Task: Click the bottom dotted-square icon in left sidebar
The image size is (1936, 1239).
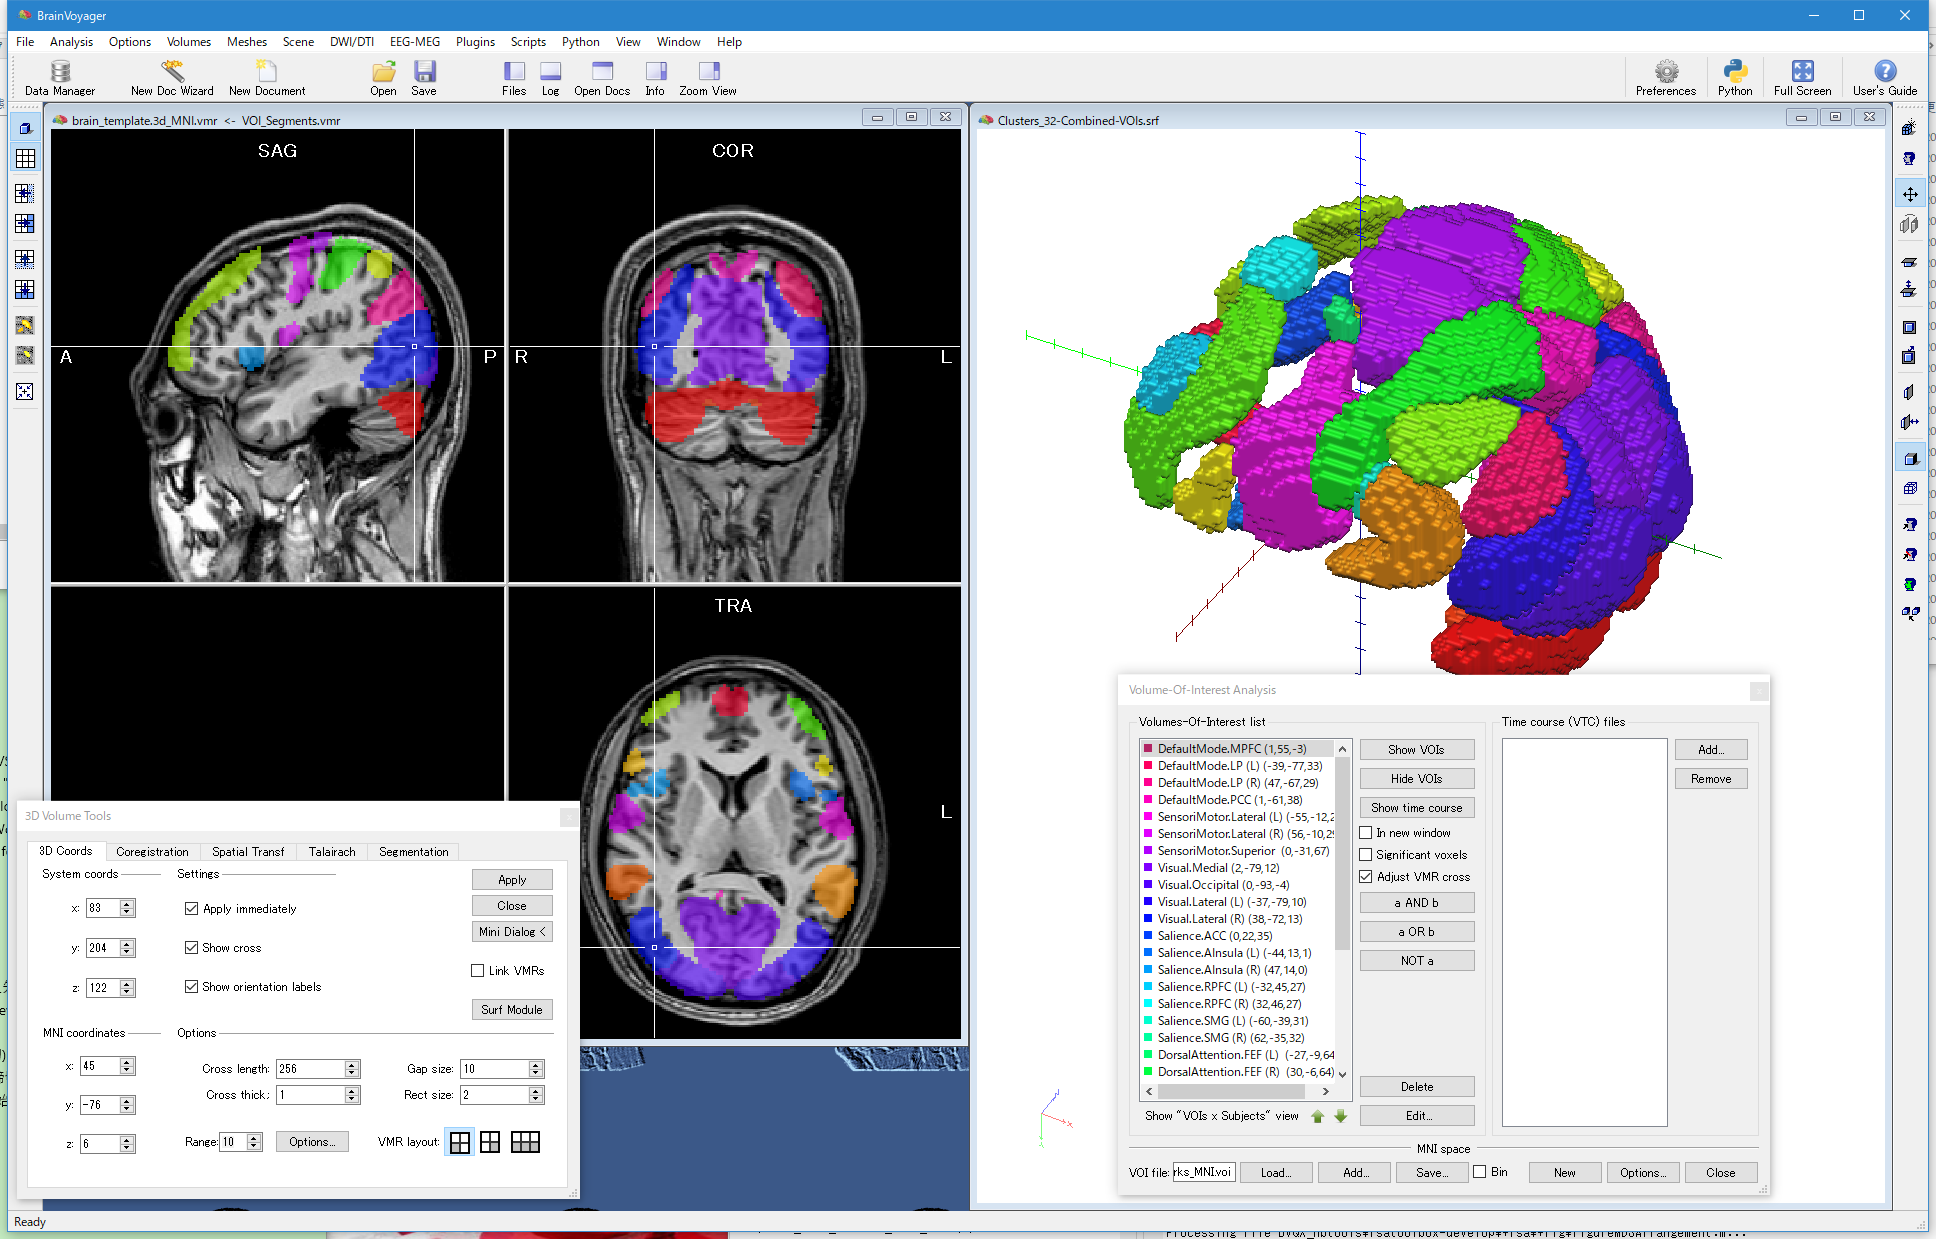Action: [x=25, y=392]
